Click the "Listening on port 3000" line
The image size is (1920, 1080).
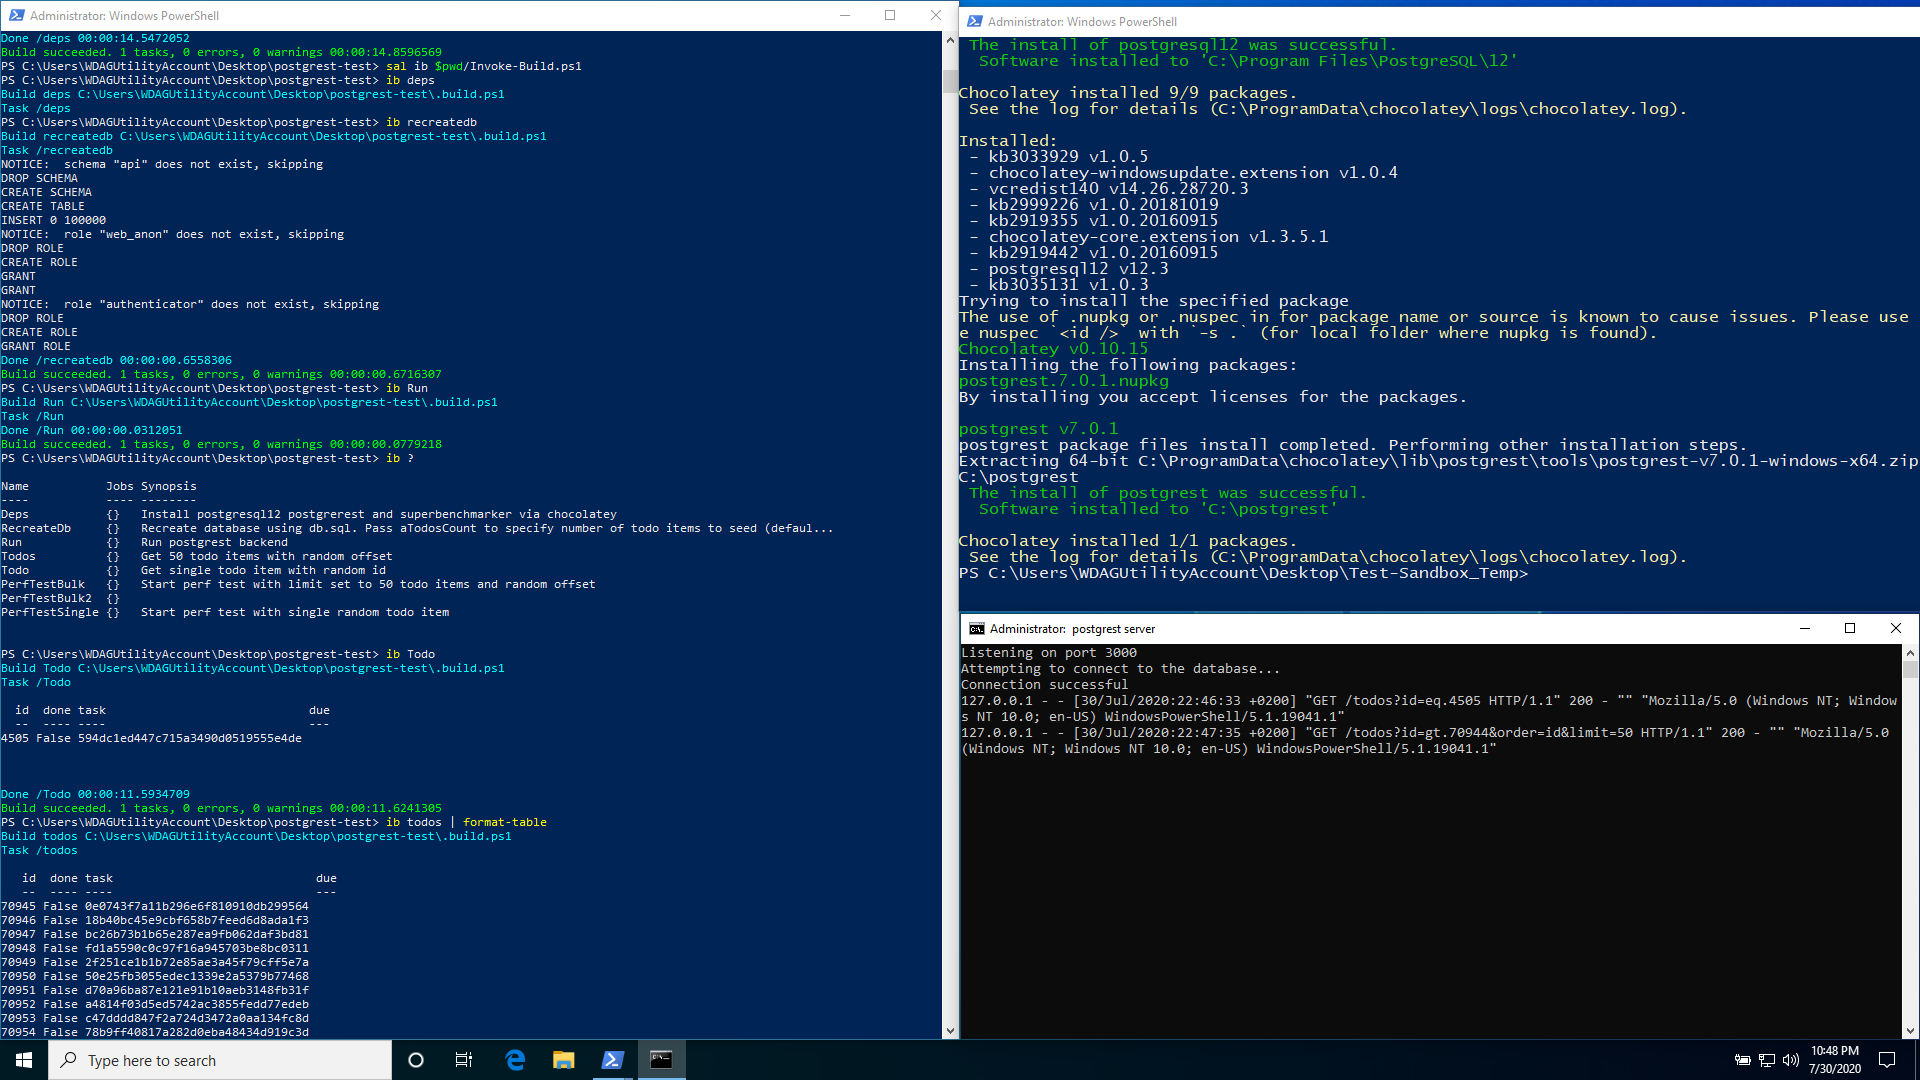click(x=1049, y=653)
